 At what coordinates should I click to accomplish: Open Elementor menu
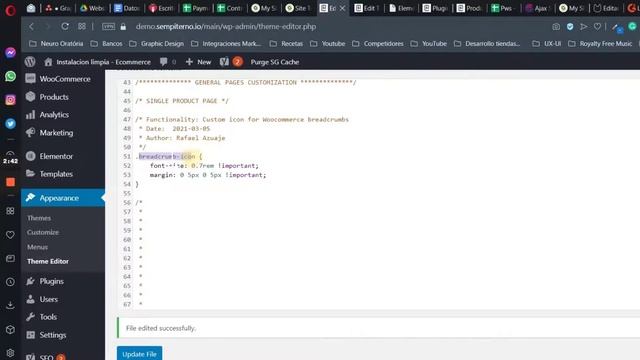pos(63,156)
